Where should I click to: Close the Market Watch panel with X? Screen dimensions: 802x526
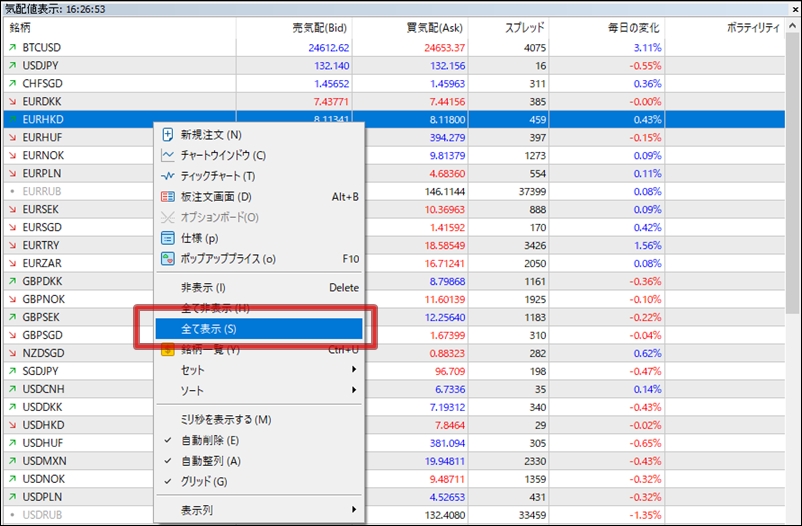pos(793,9)
